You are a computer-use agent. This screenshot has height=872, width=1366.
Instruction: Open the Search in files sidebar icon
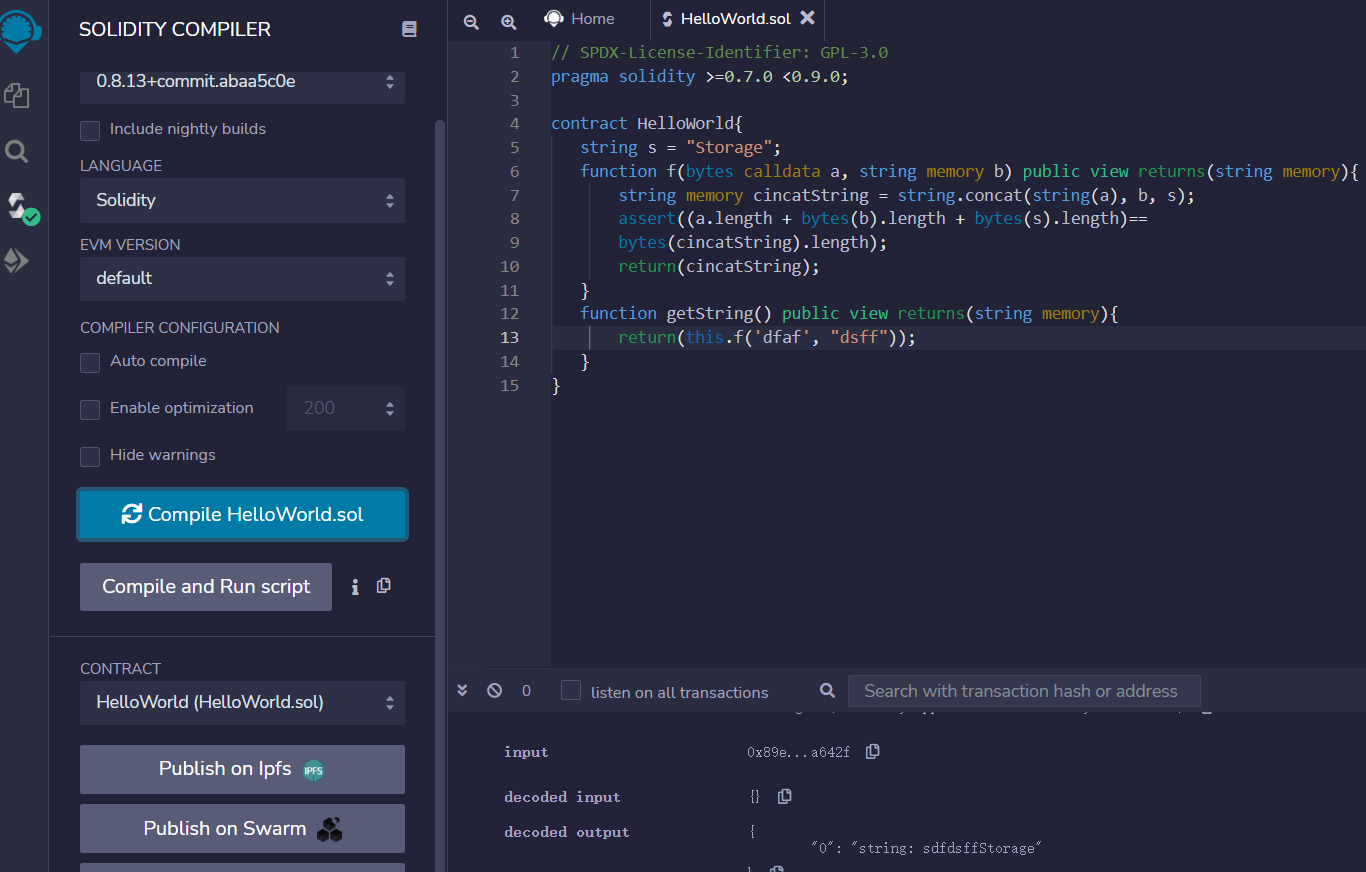17,151
